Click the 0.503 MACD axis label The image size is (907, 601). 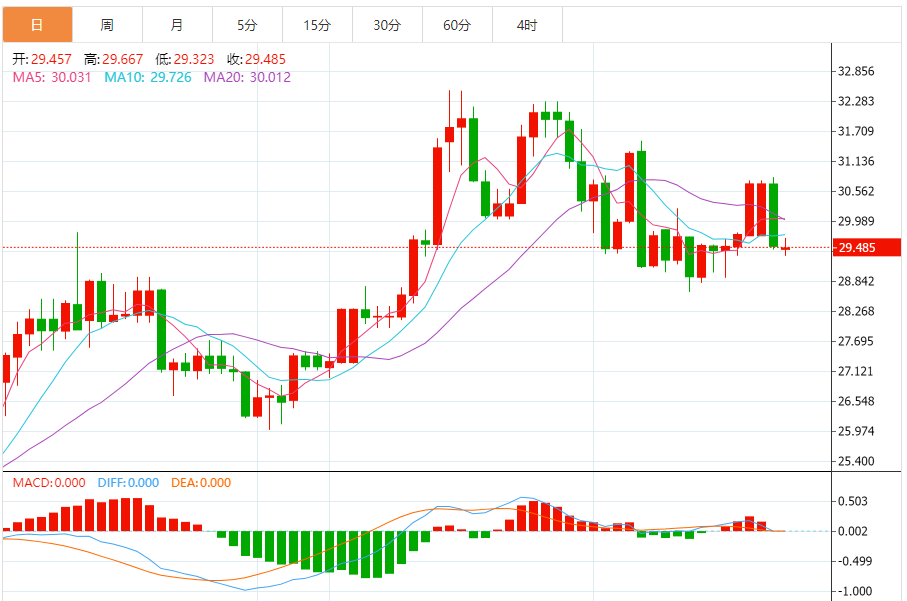tap(853, 501)
